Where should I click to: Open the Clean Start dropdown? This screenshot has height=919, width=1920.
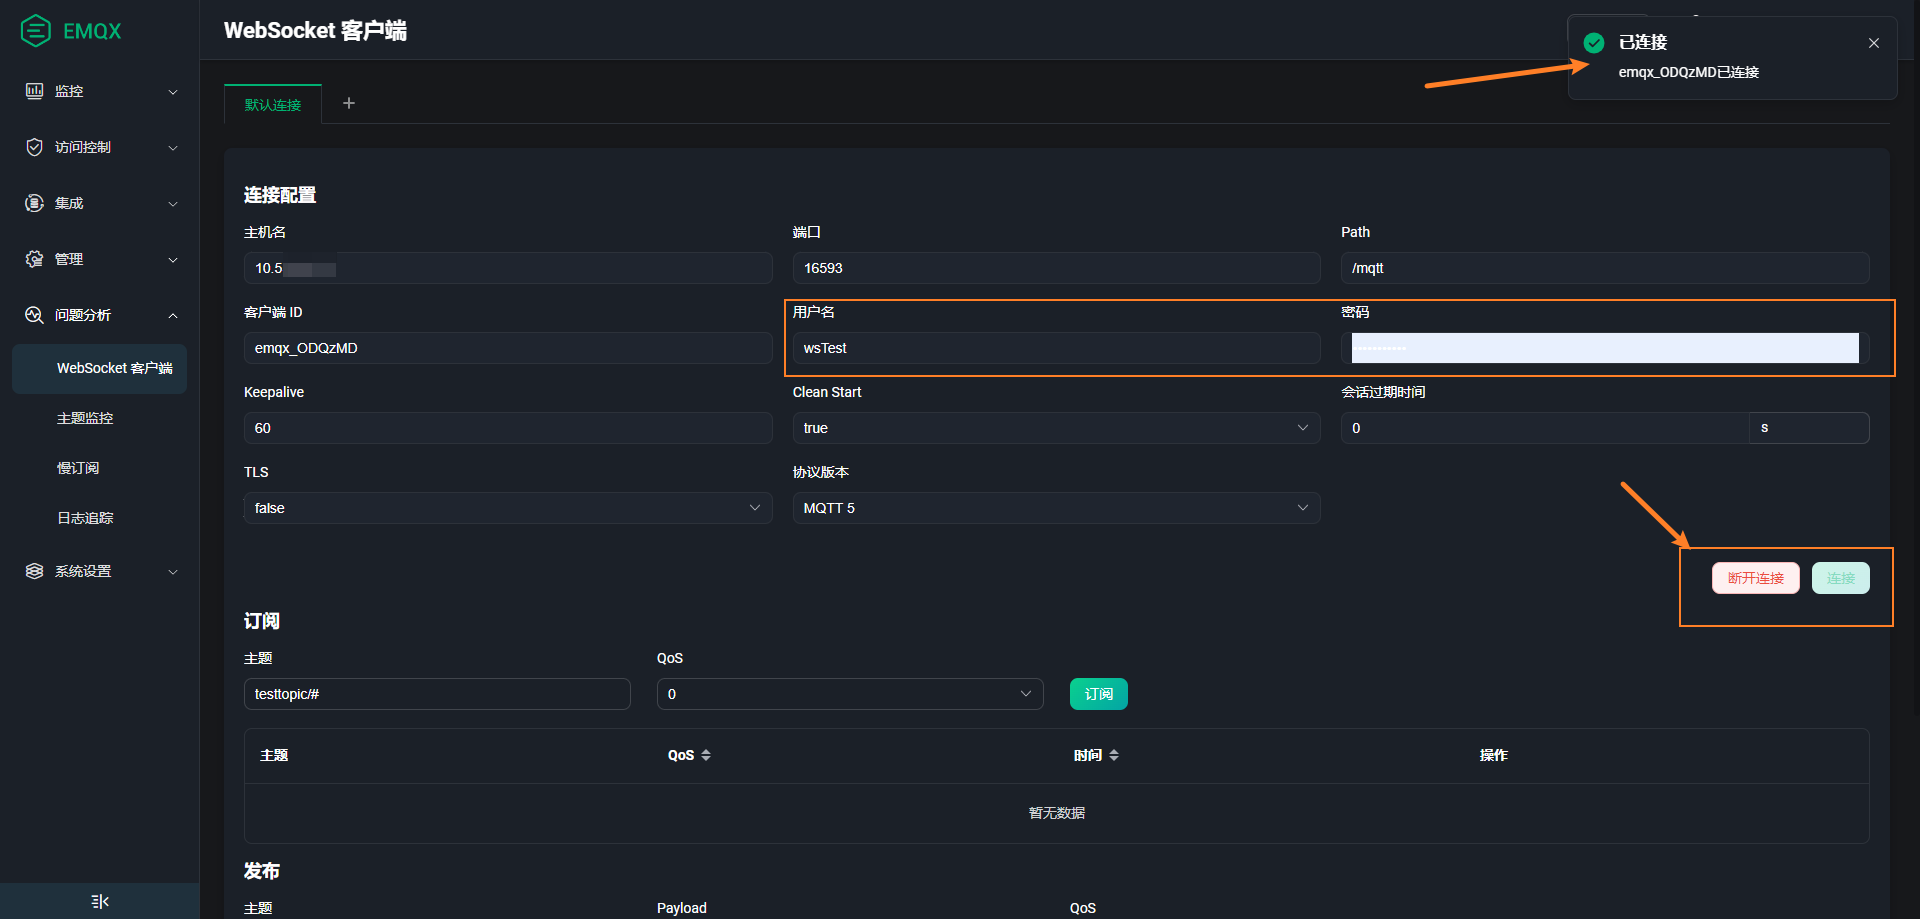(x=1056, y=428)
